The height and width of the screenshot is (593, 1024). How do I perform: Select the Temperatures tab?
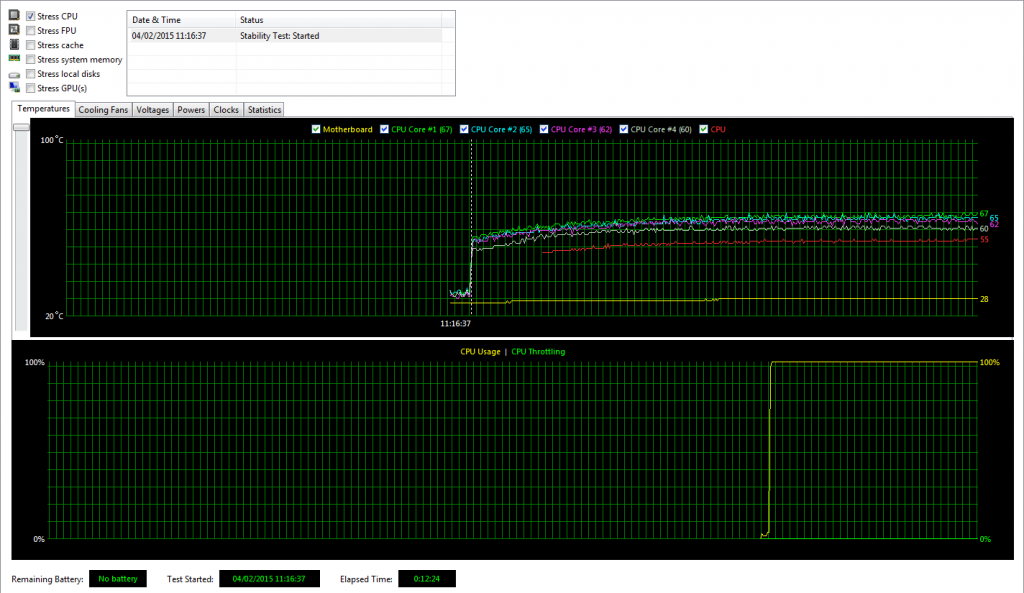tap(43, 109)
